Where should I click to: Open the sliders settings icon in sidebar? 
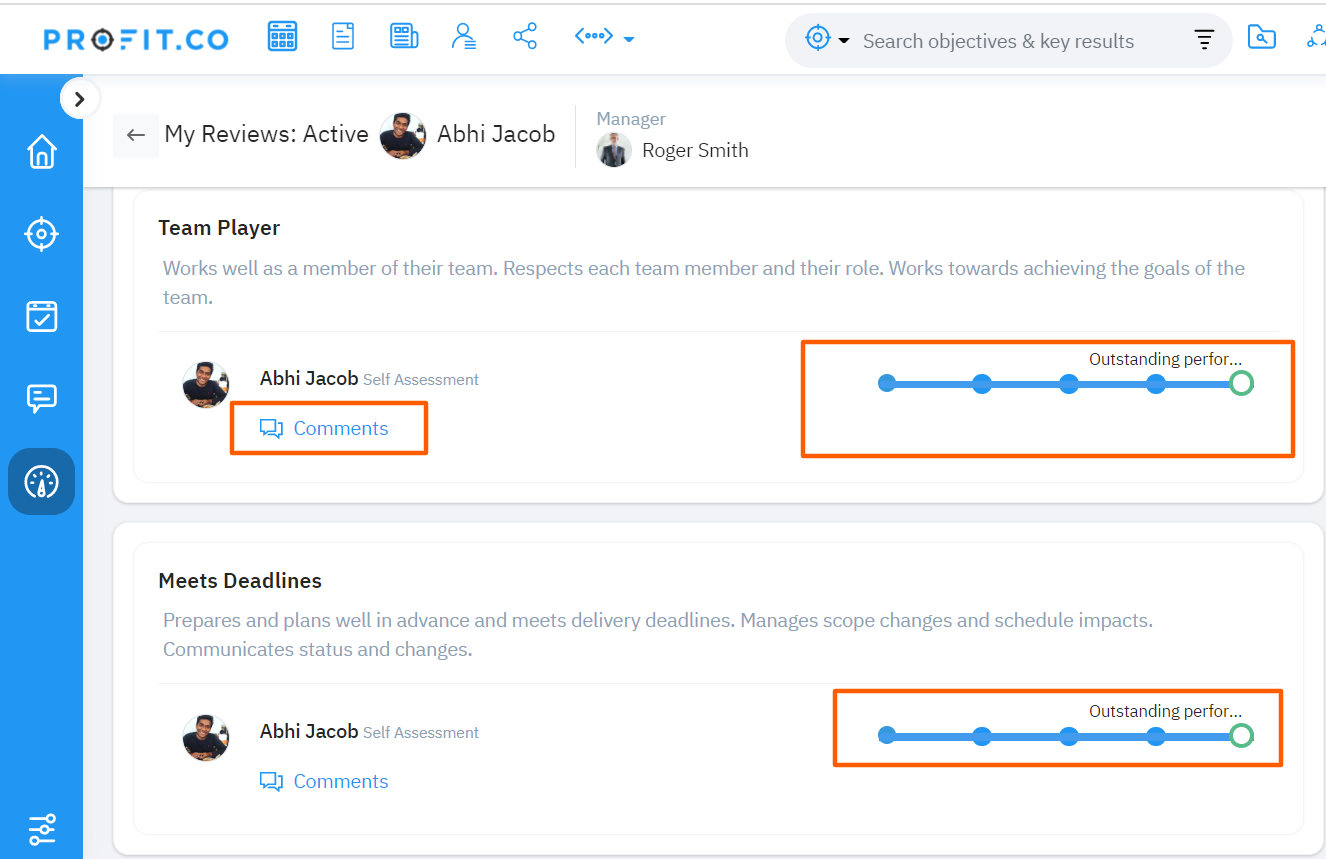(42, 829)
